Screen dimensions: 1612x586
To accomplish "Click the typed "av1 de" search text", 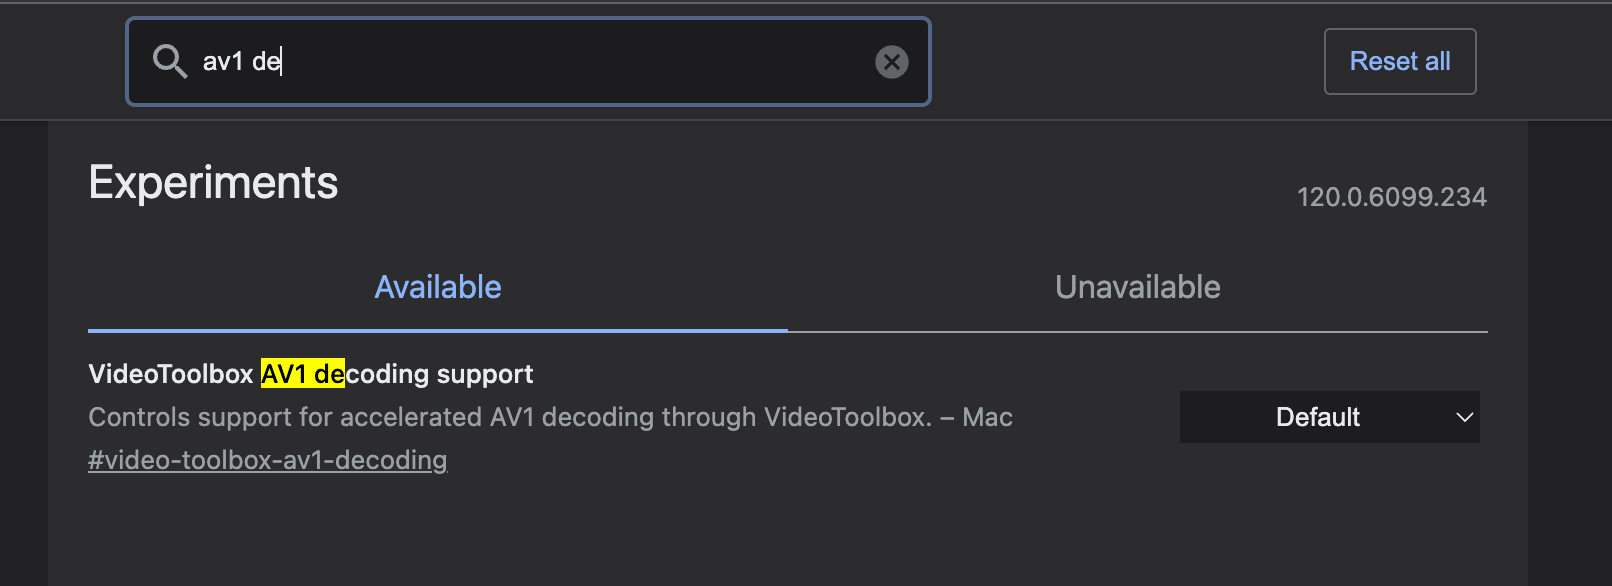I will 241,62.
